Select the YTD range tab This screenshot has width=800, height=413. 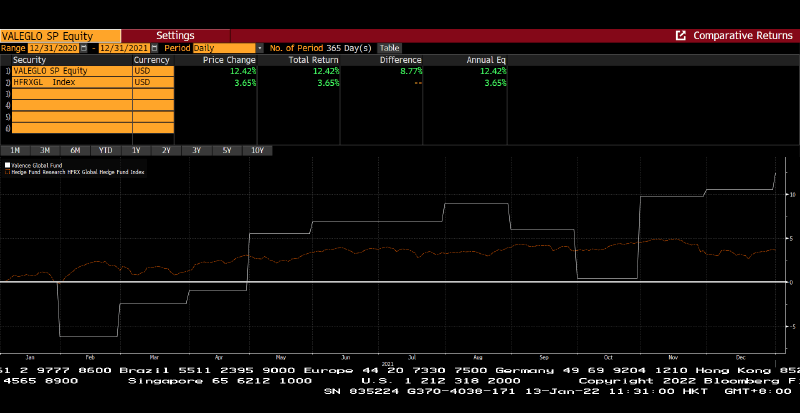106,151
